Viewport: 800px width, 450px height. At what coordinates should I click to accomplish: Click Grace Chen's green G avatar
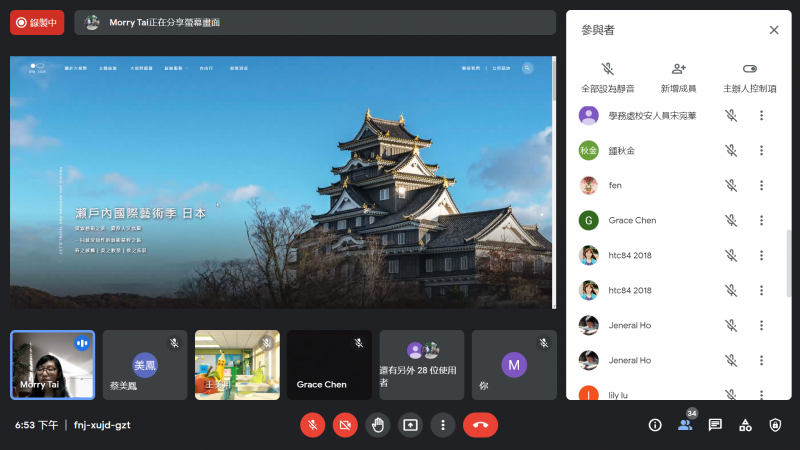click(x=589, y=220)
